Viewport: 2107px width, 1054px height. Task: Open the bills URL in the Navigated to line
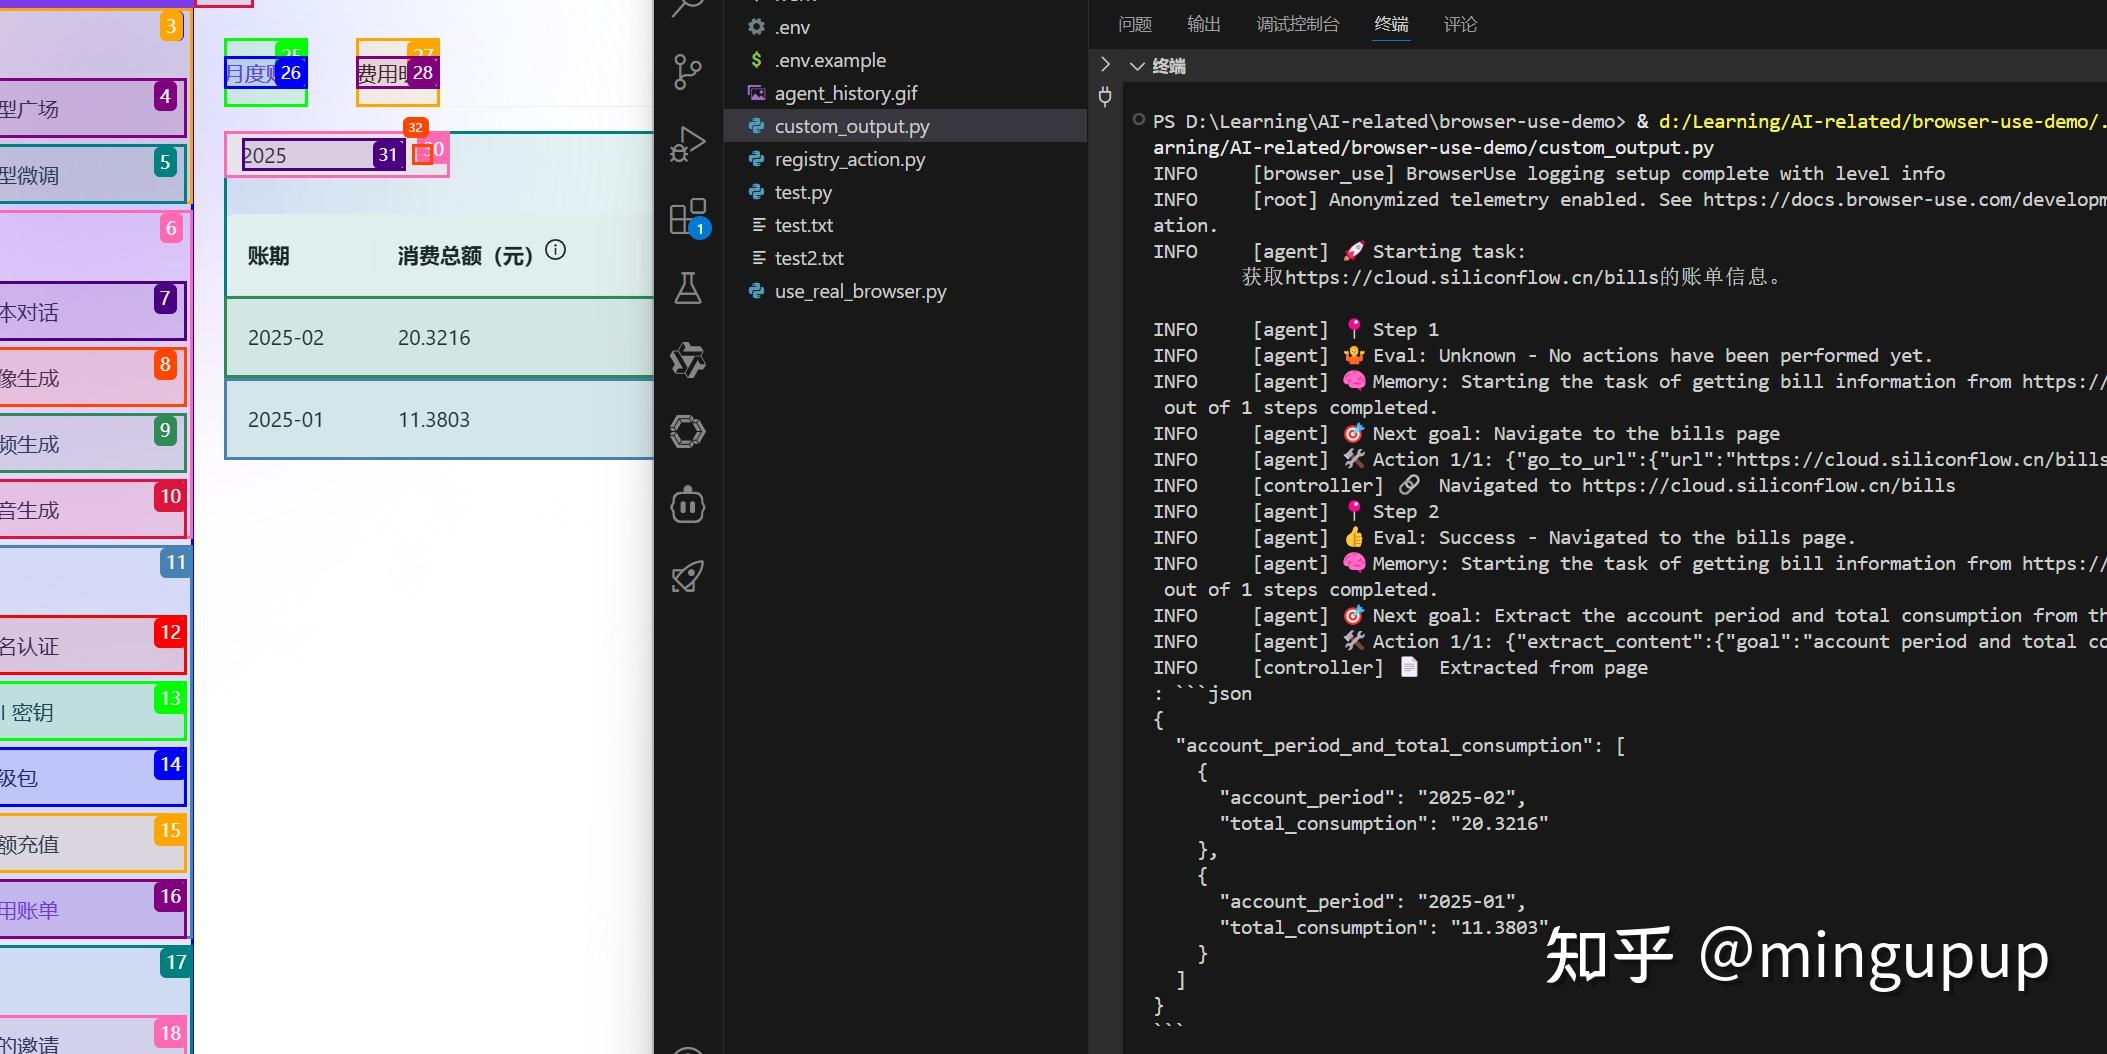coord(1768,486)
